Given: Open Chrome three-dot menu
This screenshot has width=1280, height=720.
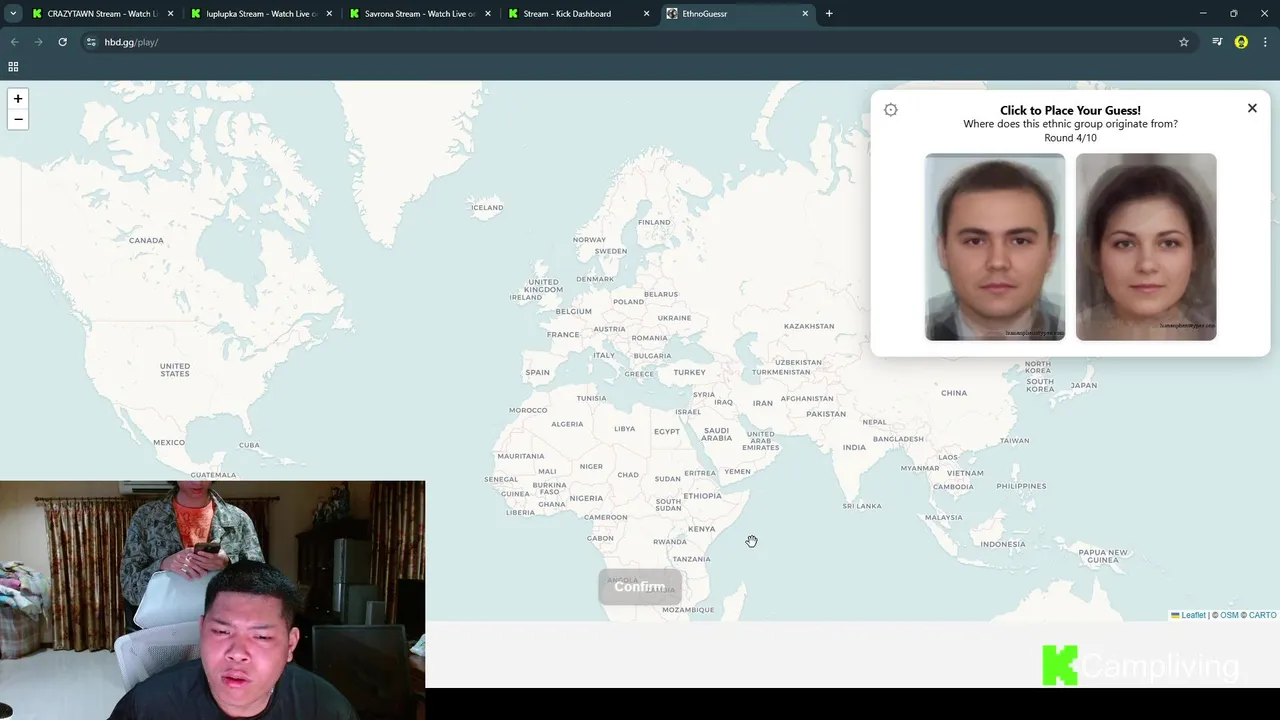Looking at the screenshot, I should (x=1265, y=42).
